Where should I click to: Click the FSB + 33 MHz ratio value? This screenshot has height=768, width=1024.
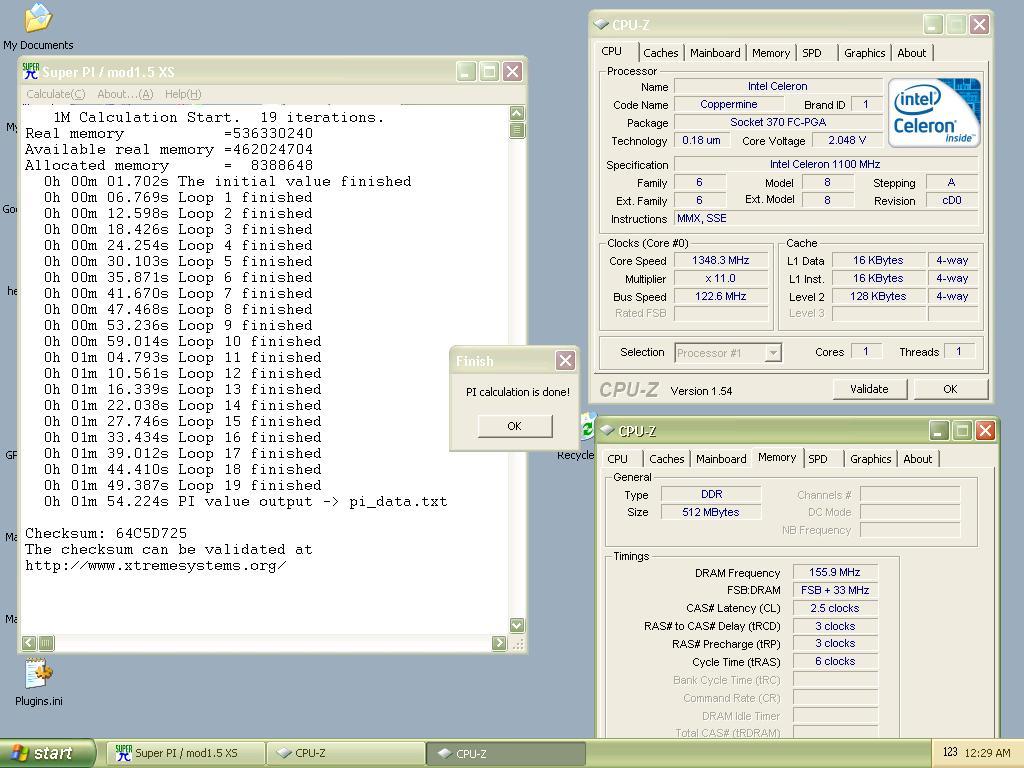[x=835, y=590]
